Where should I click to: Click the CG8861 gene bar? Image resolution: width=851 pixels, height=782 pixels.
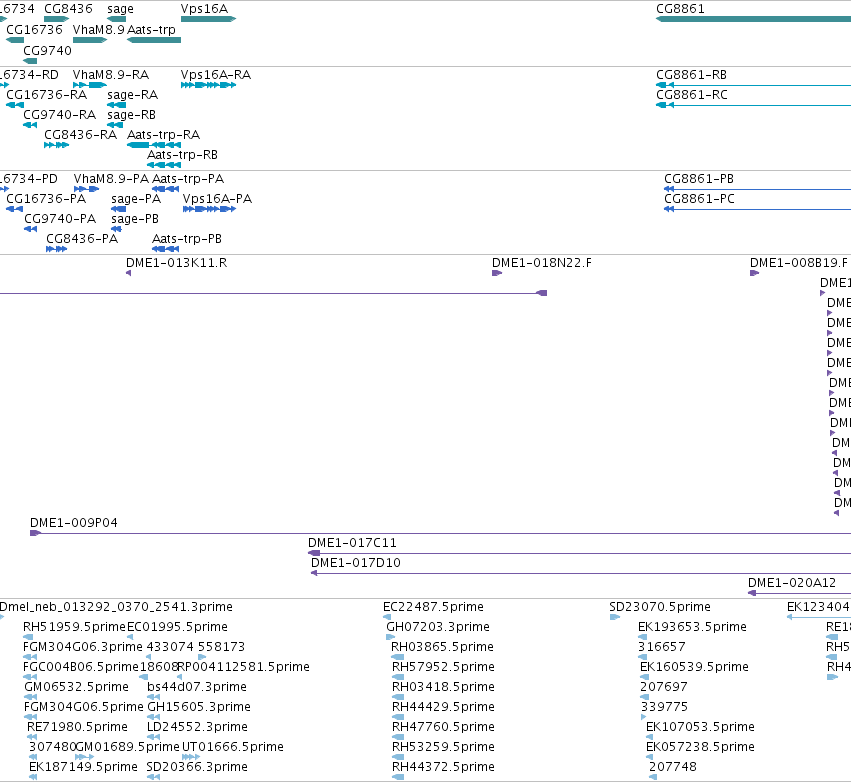point(753,19)
